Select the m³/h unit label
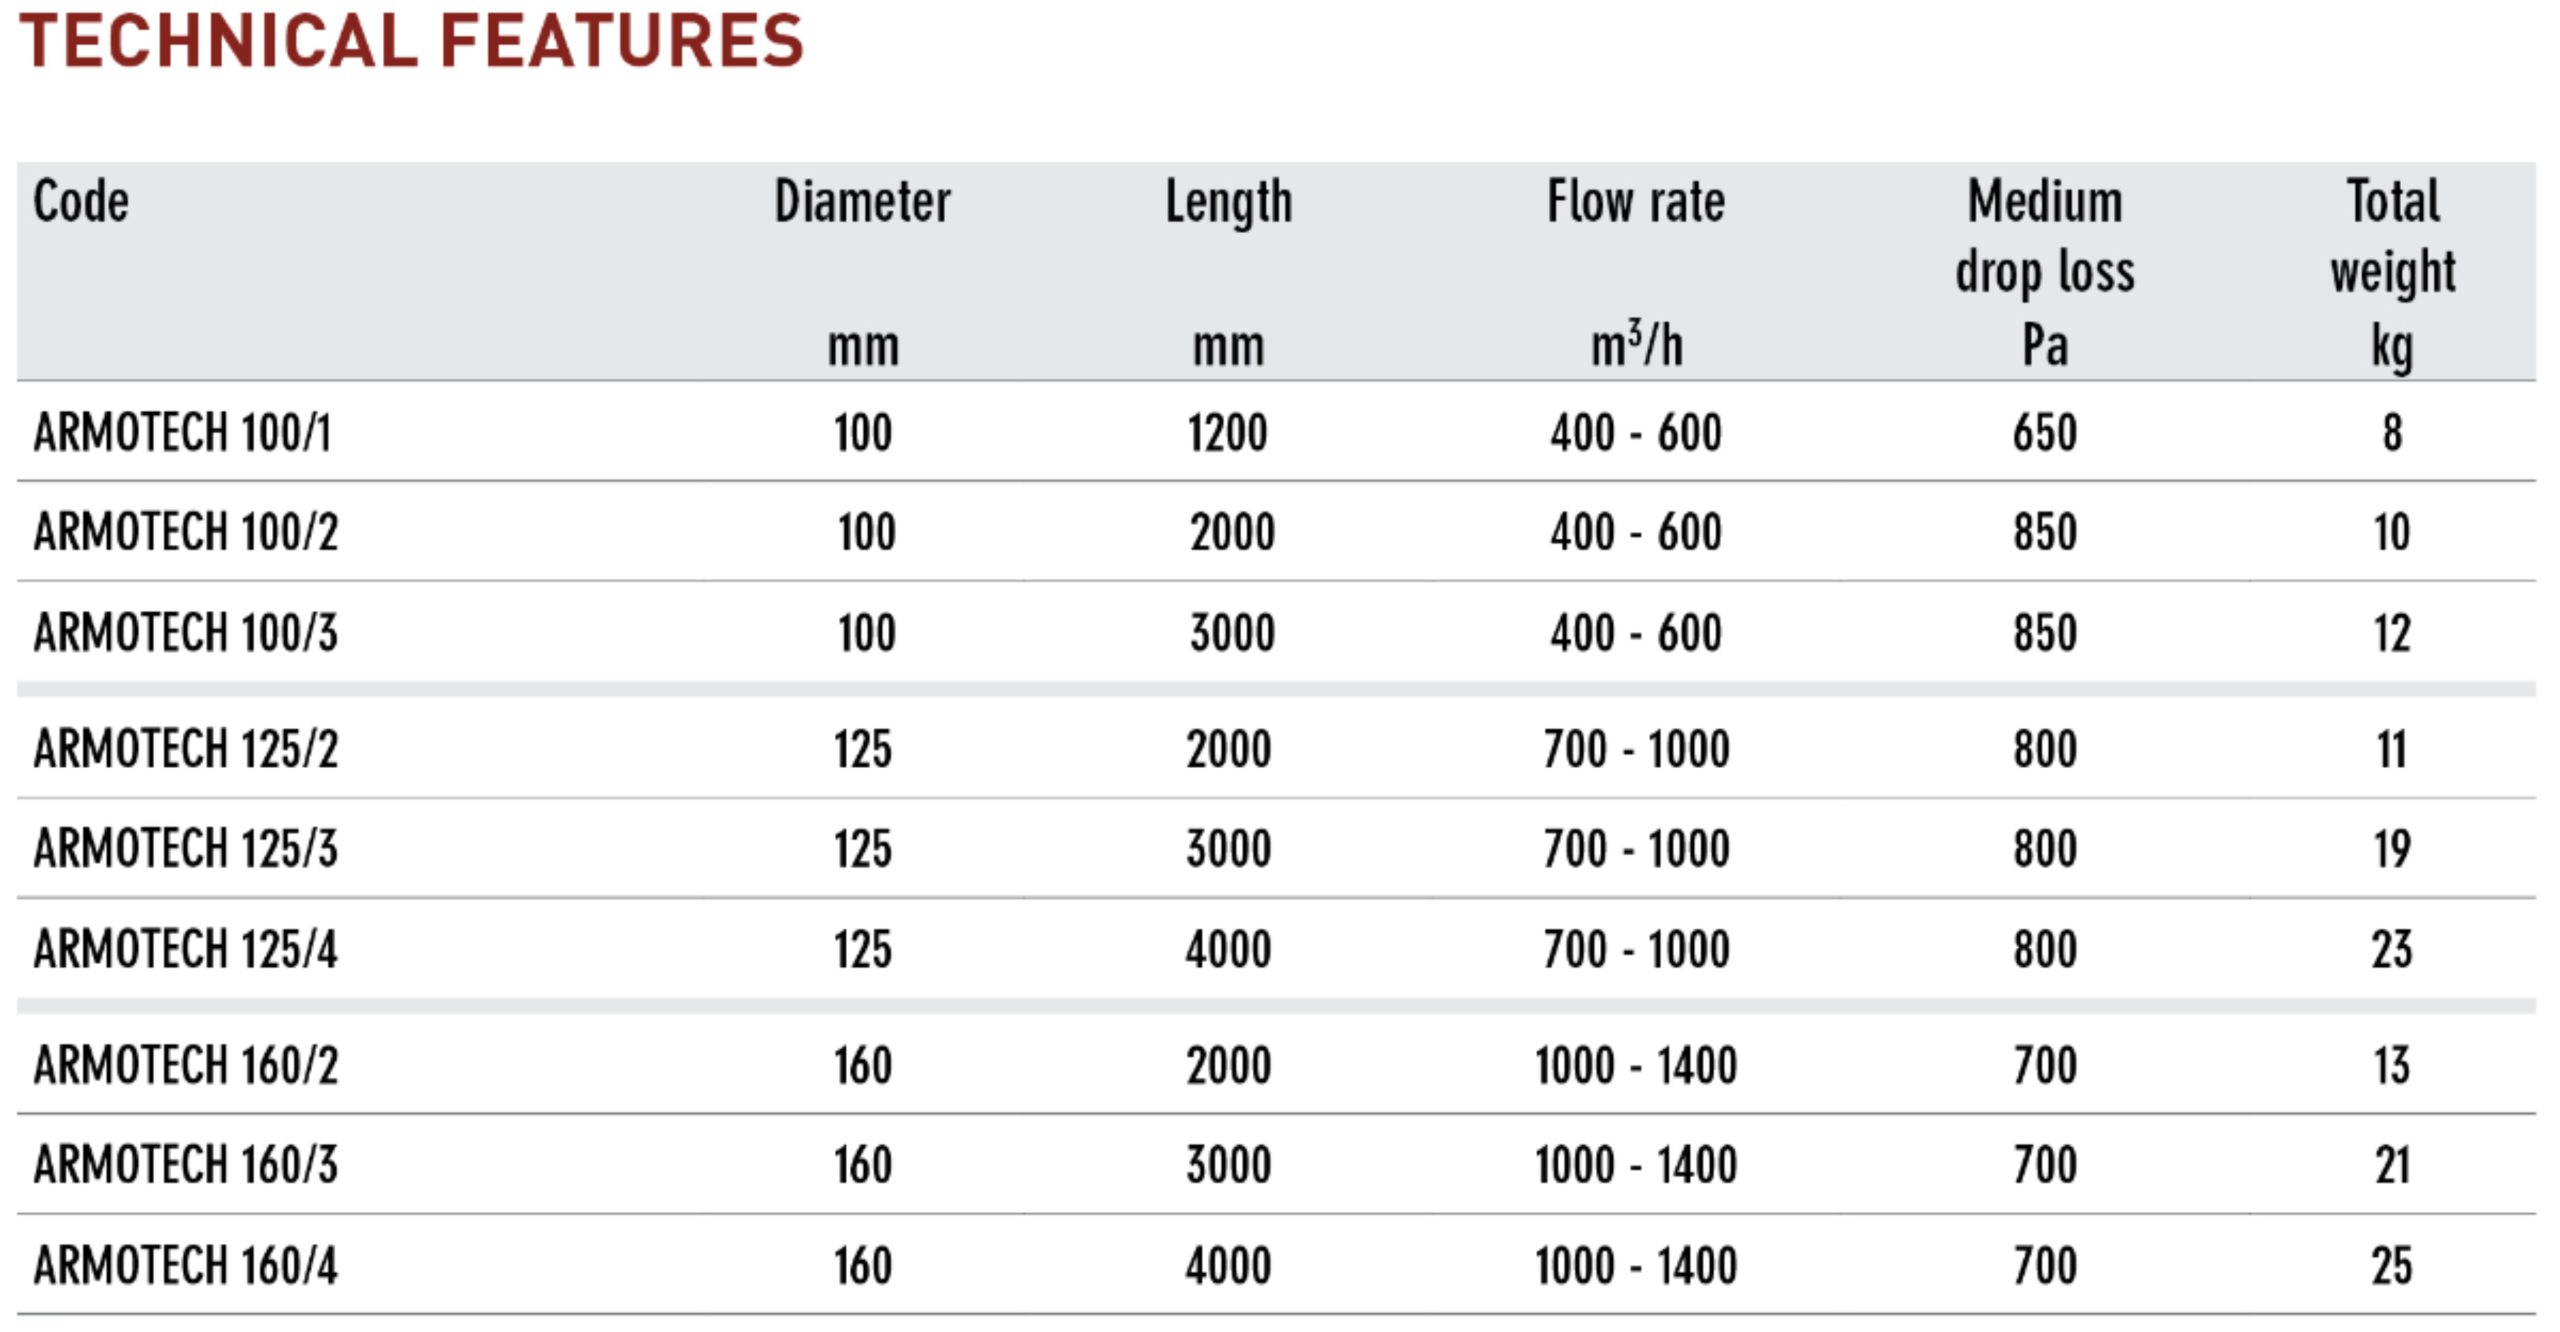This screenshot has width=2560, height=1332. [1637, 345]
